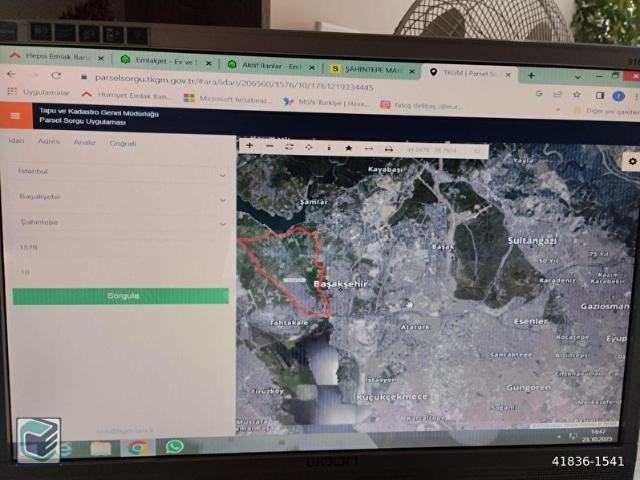Open the browser profile avatar

coord(618,96)
